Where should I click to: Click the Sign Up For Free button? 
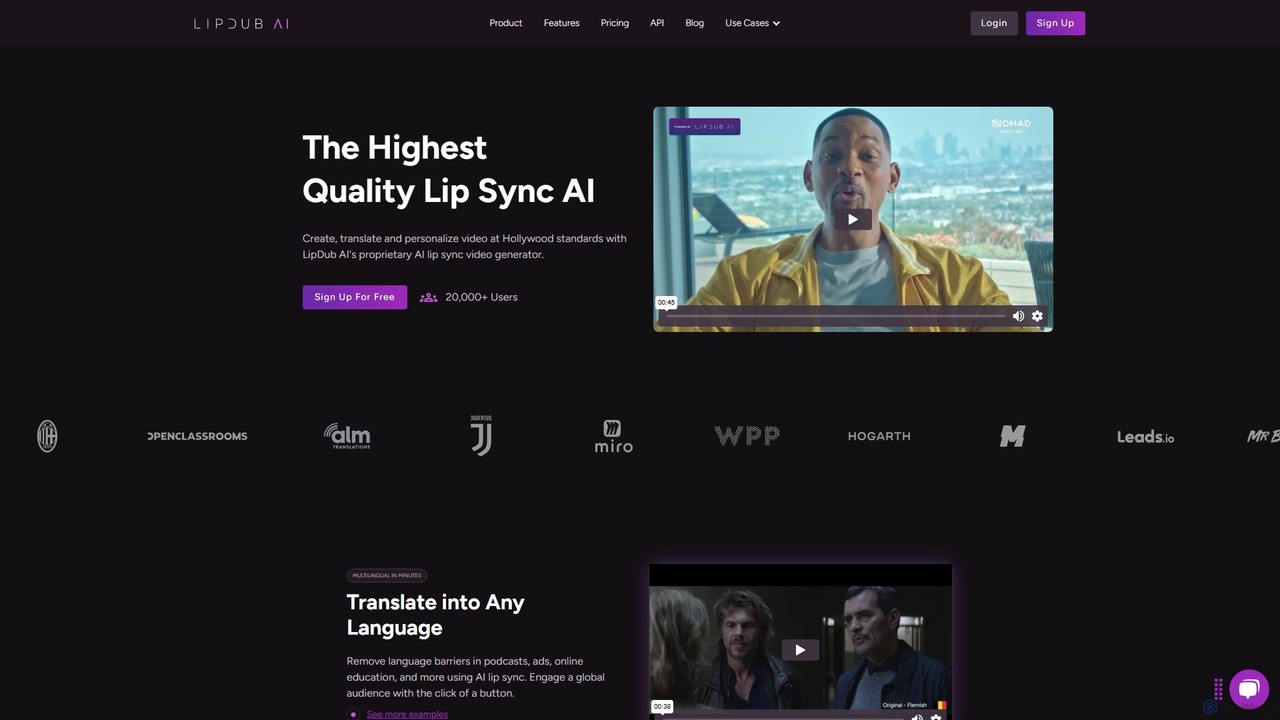point(355,297)
